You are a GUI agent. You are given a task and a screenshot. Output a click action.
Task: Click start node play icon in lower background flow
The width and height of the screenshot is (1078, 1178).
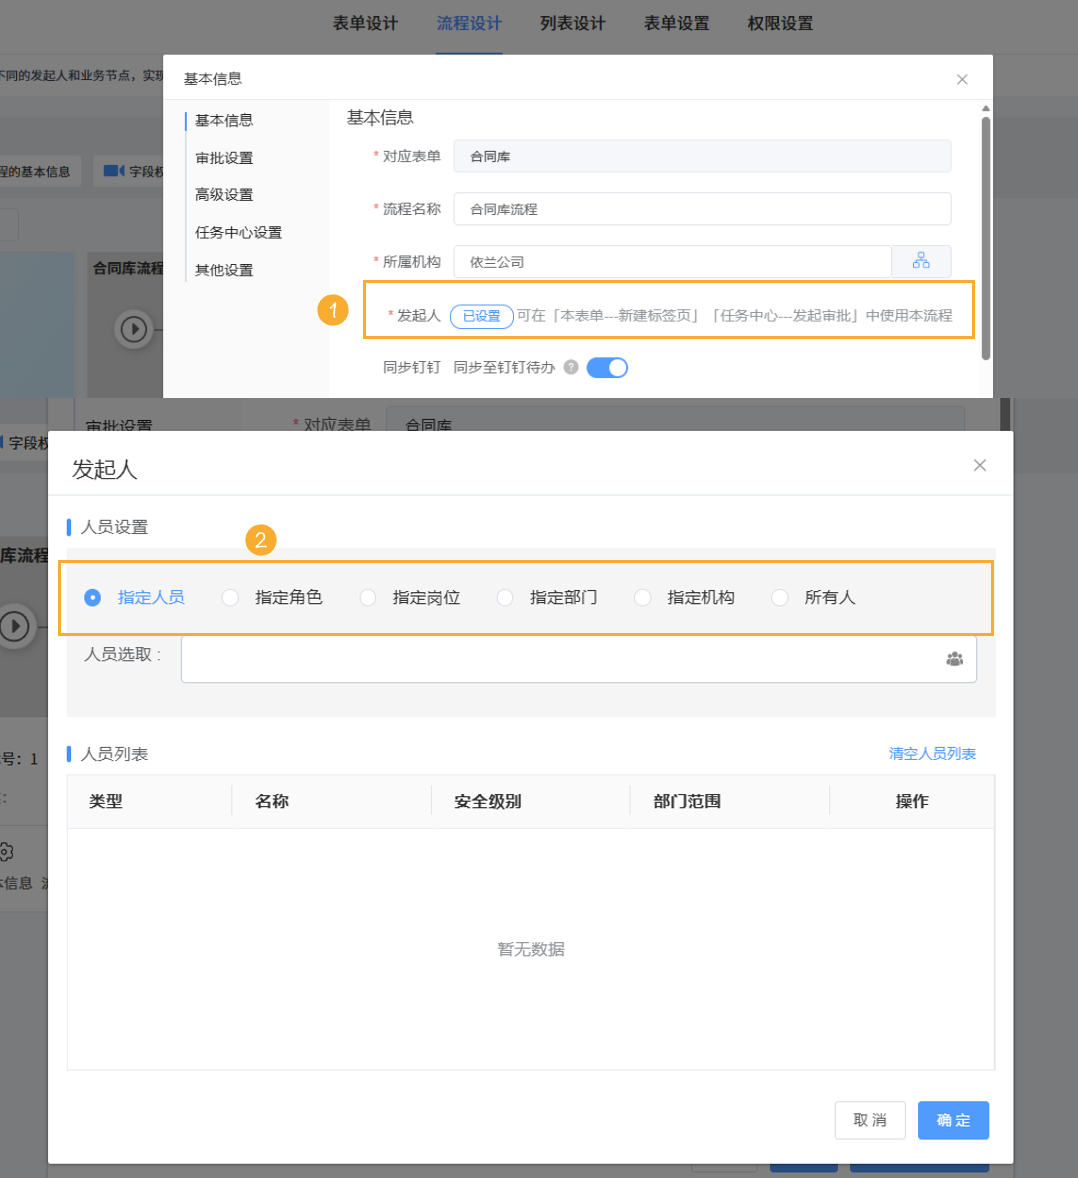[x=15, y=626]
